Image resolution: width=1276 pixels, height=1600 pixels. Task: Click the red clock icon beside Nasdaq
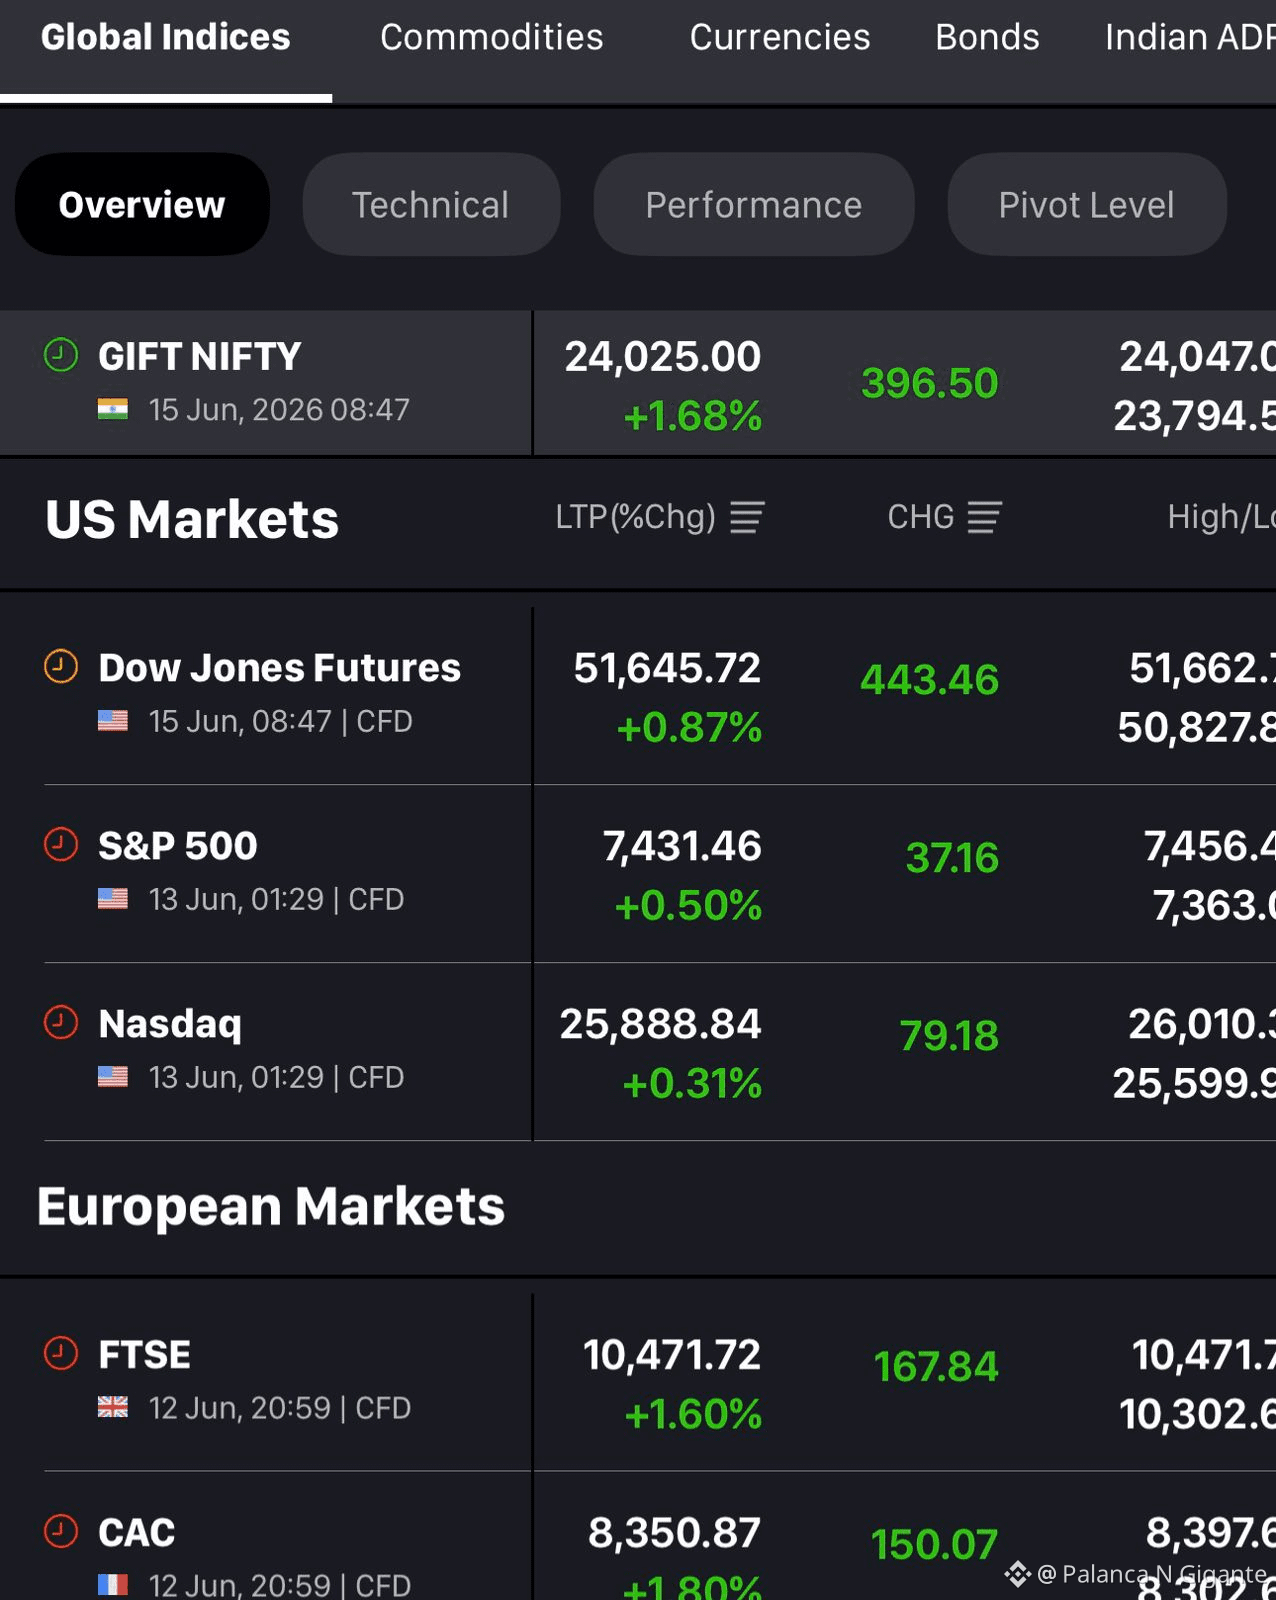click(x=61, y=1022)
